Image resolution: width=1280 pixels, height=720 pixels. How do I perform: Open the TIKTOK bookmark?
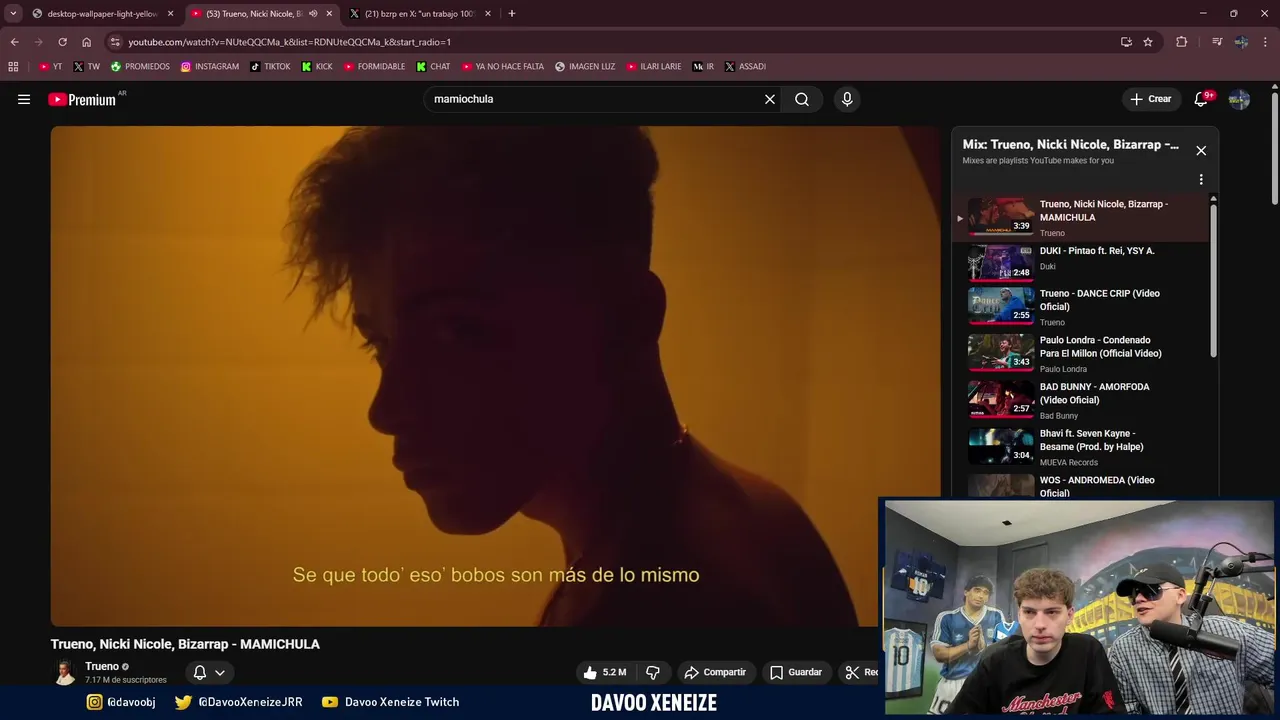pos(270,67)
